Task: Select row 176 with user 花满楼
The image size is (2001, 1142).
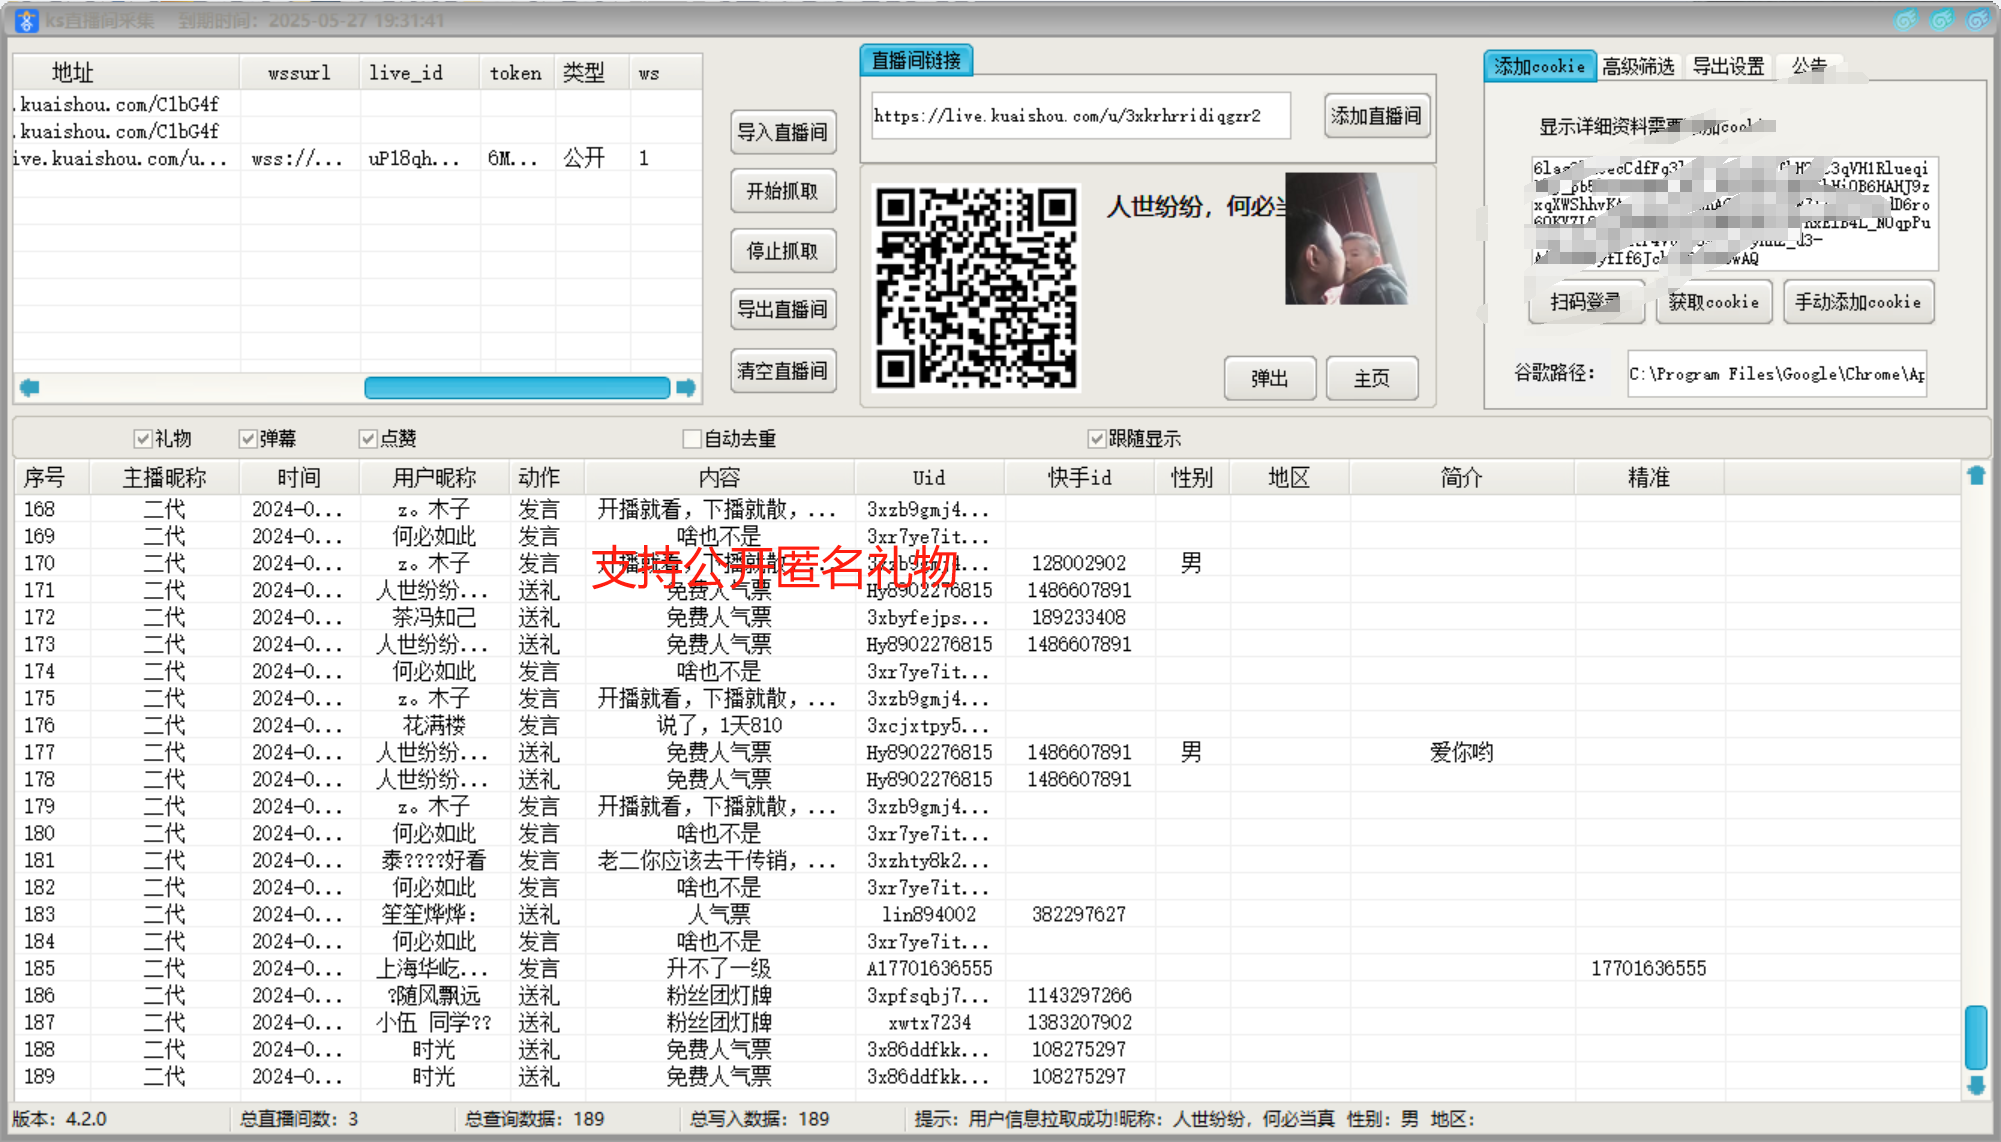Action: pos(986,725)
